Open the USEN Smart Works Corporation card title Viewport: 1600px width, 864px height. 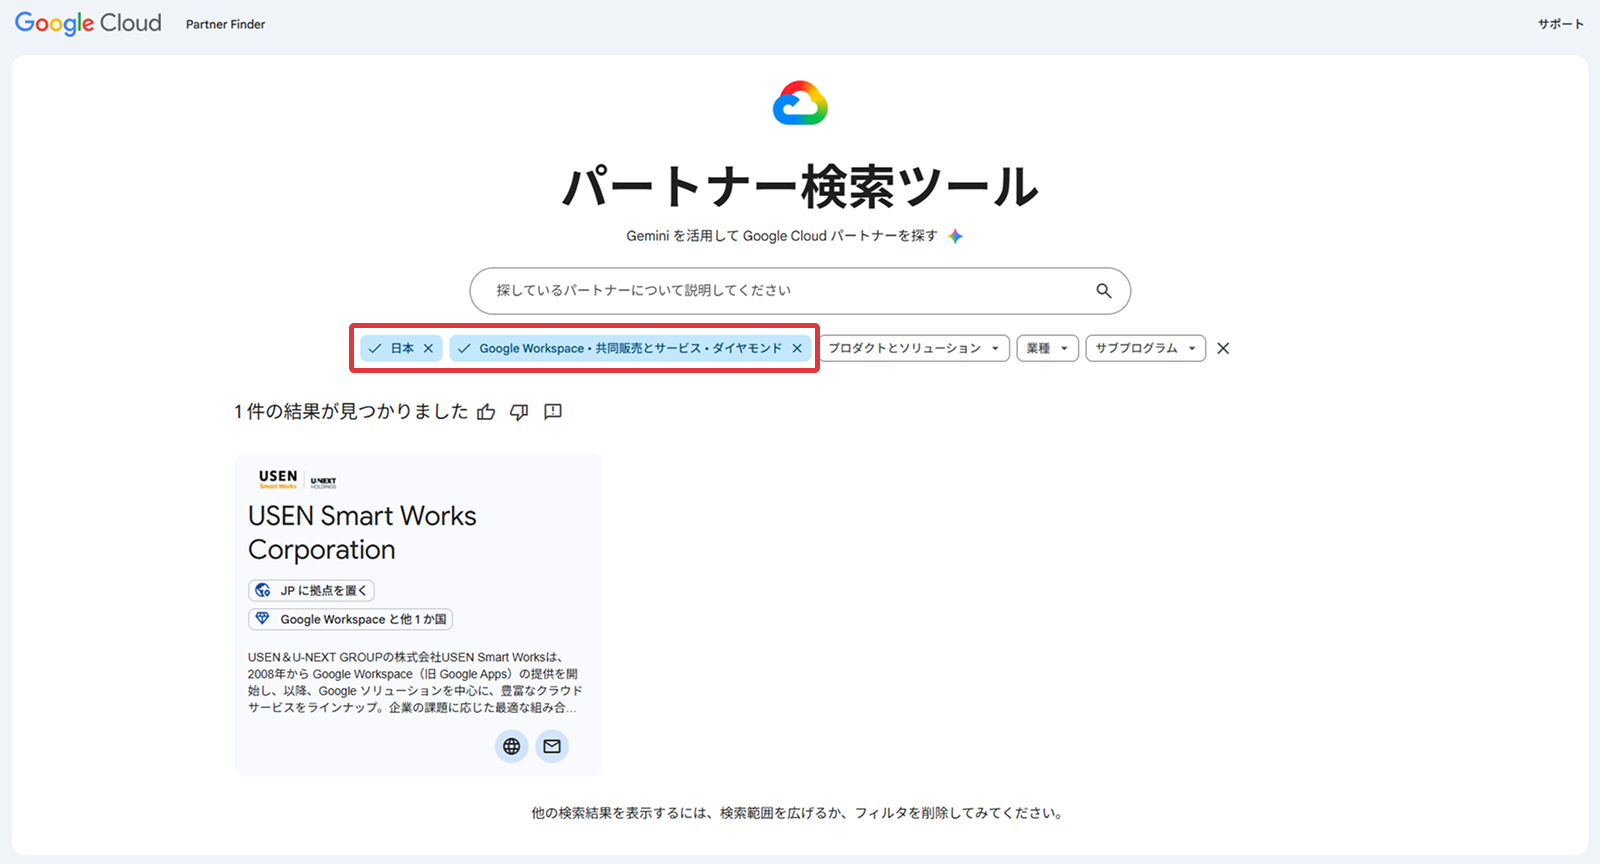click(362, 533)
